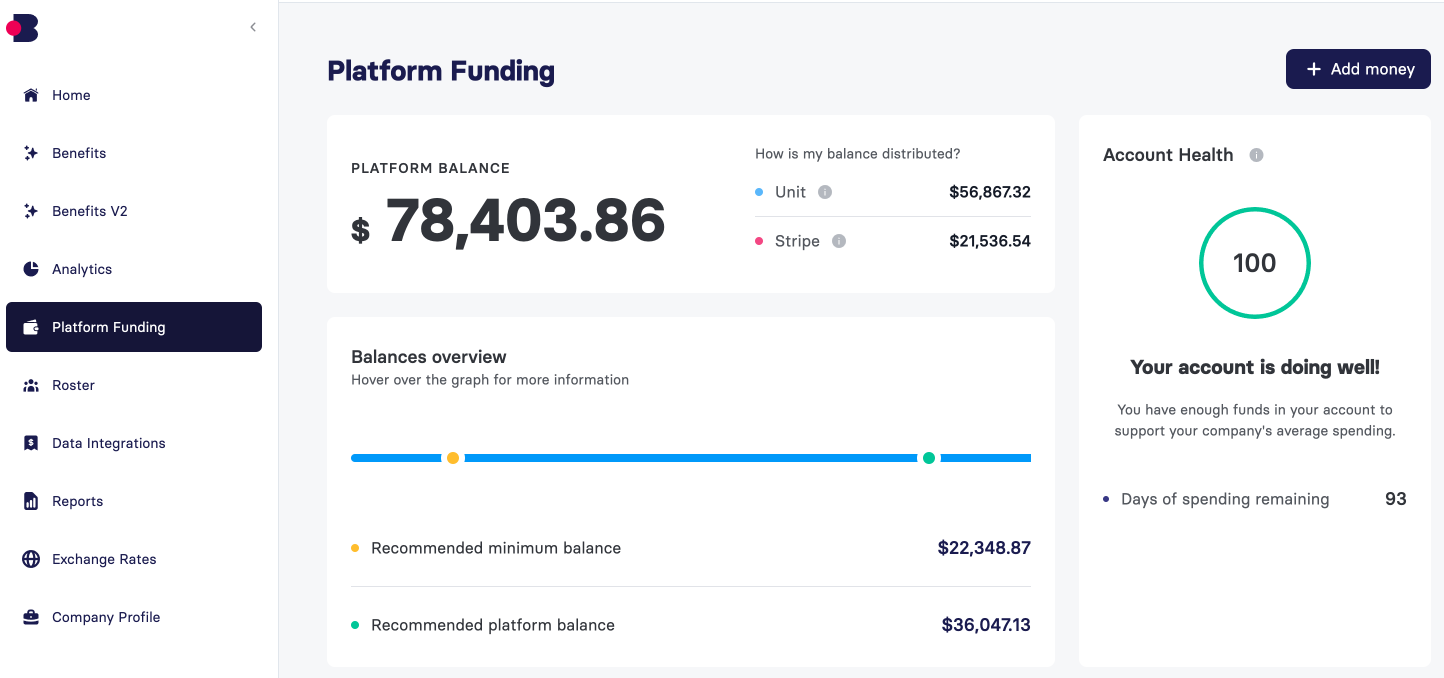The width and height of the screenshot is (1444, 678).
Task: Click the Roster people icon
Action: click(x=31, y=385)
